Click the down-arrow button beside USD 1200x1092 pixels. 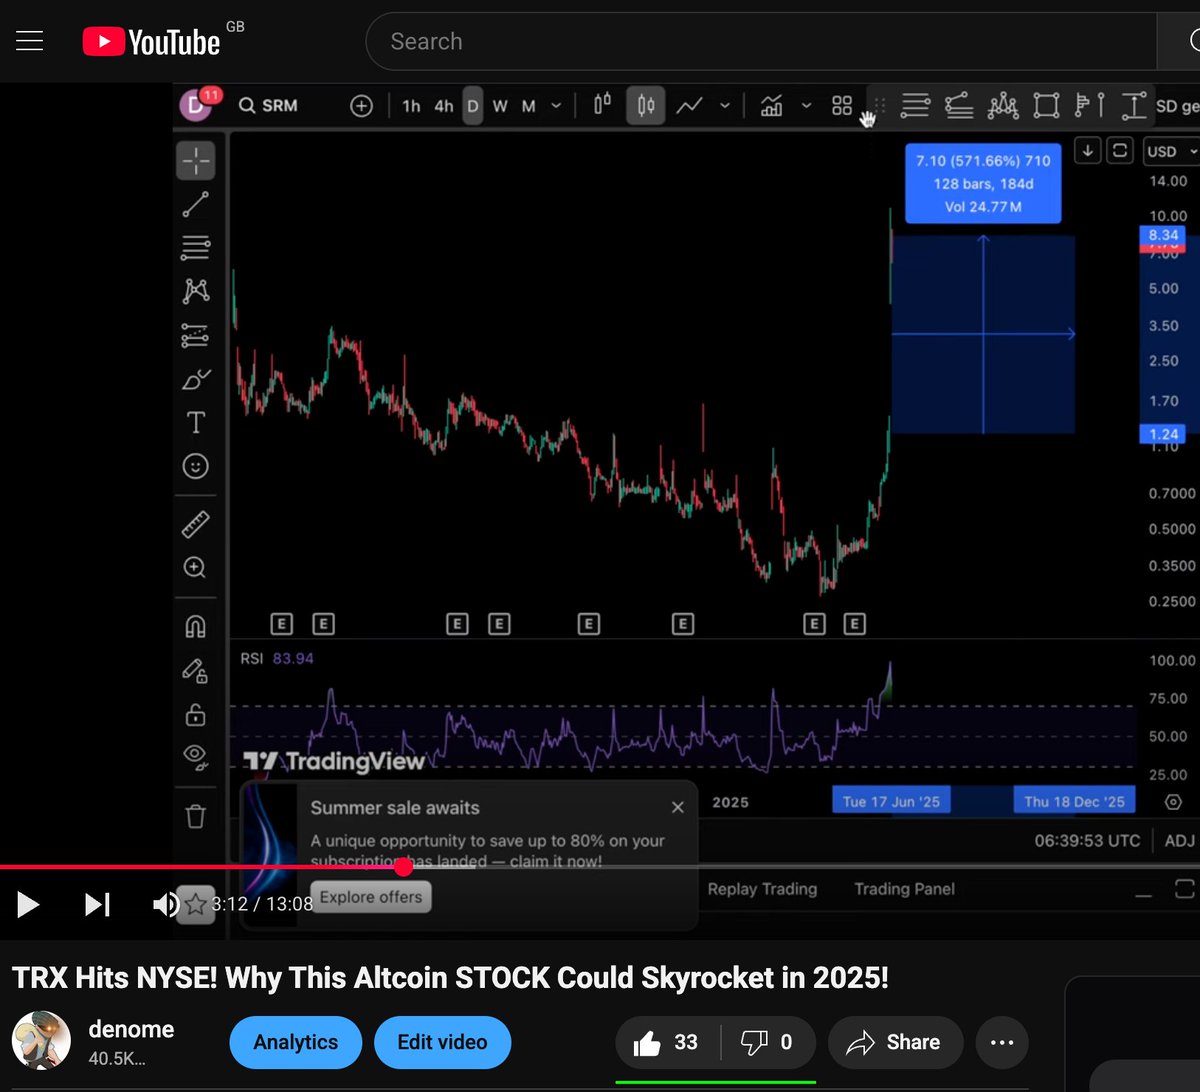(x=1088, y=150)
